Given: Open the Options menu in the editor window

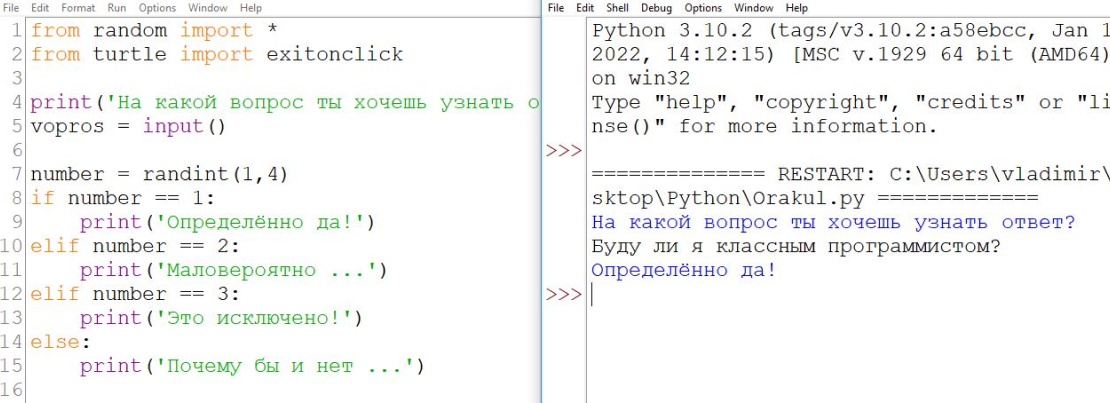Looking at the screenshot, I should click(x=157, y=8).
